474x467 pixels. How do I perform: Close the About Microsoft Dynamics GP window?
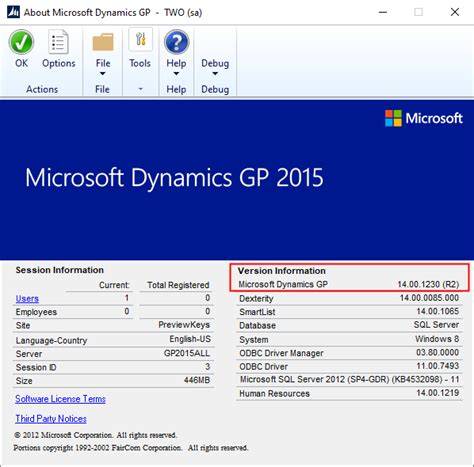click(455, 12)
